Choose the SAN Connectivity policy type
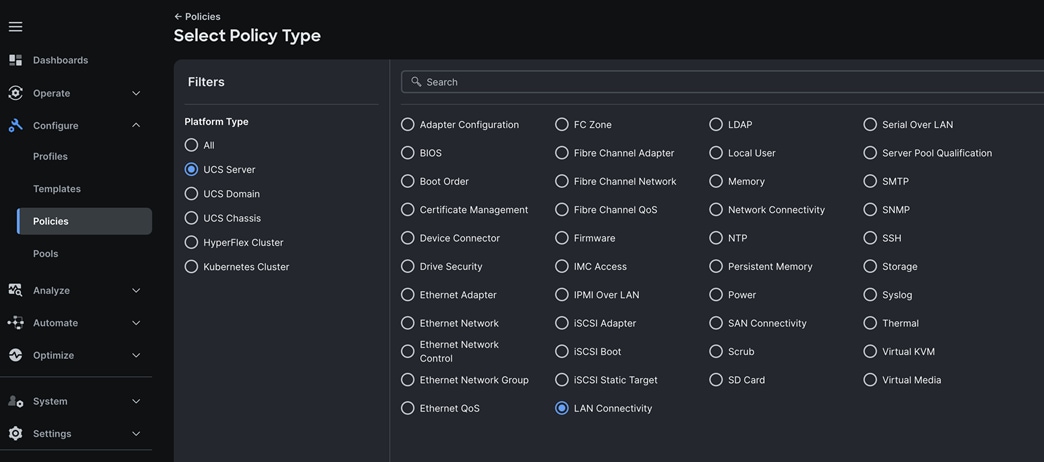1044x462 pixels. click(x=716, y=323)
